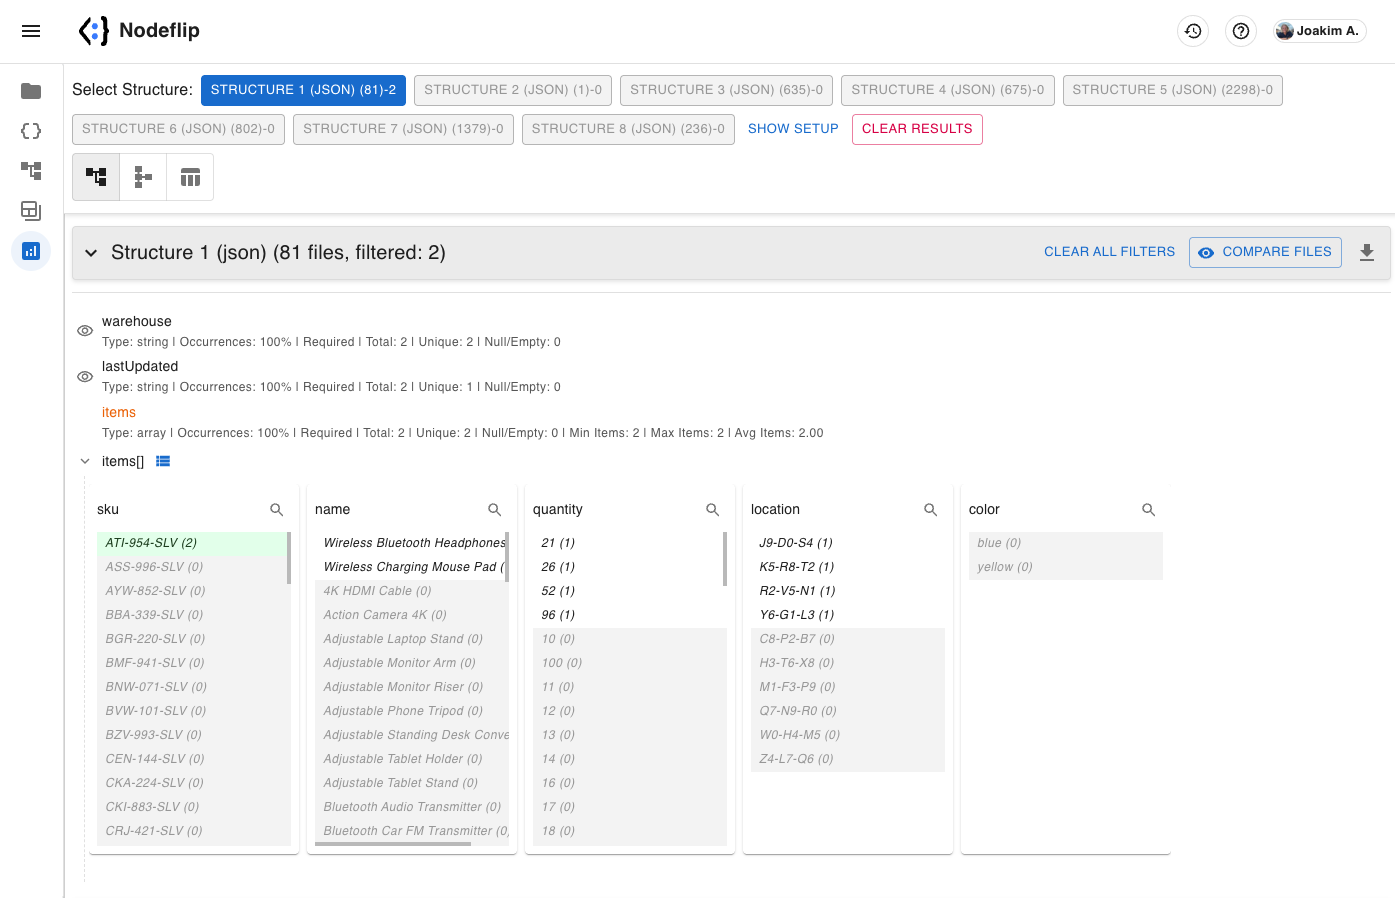
Task: Select the analytics bar chart sidebar icon
Action: pyautogui.click(x=31, y=251)
